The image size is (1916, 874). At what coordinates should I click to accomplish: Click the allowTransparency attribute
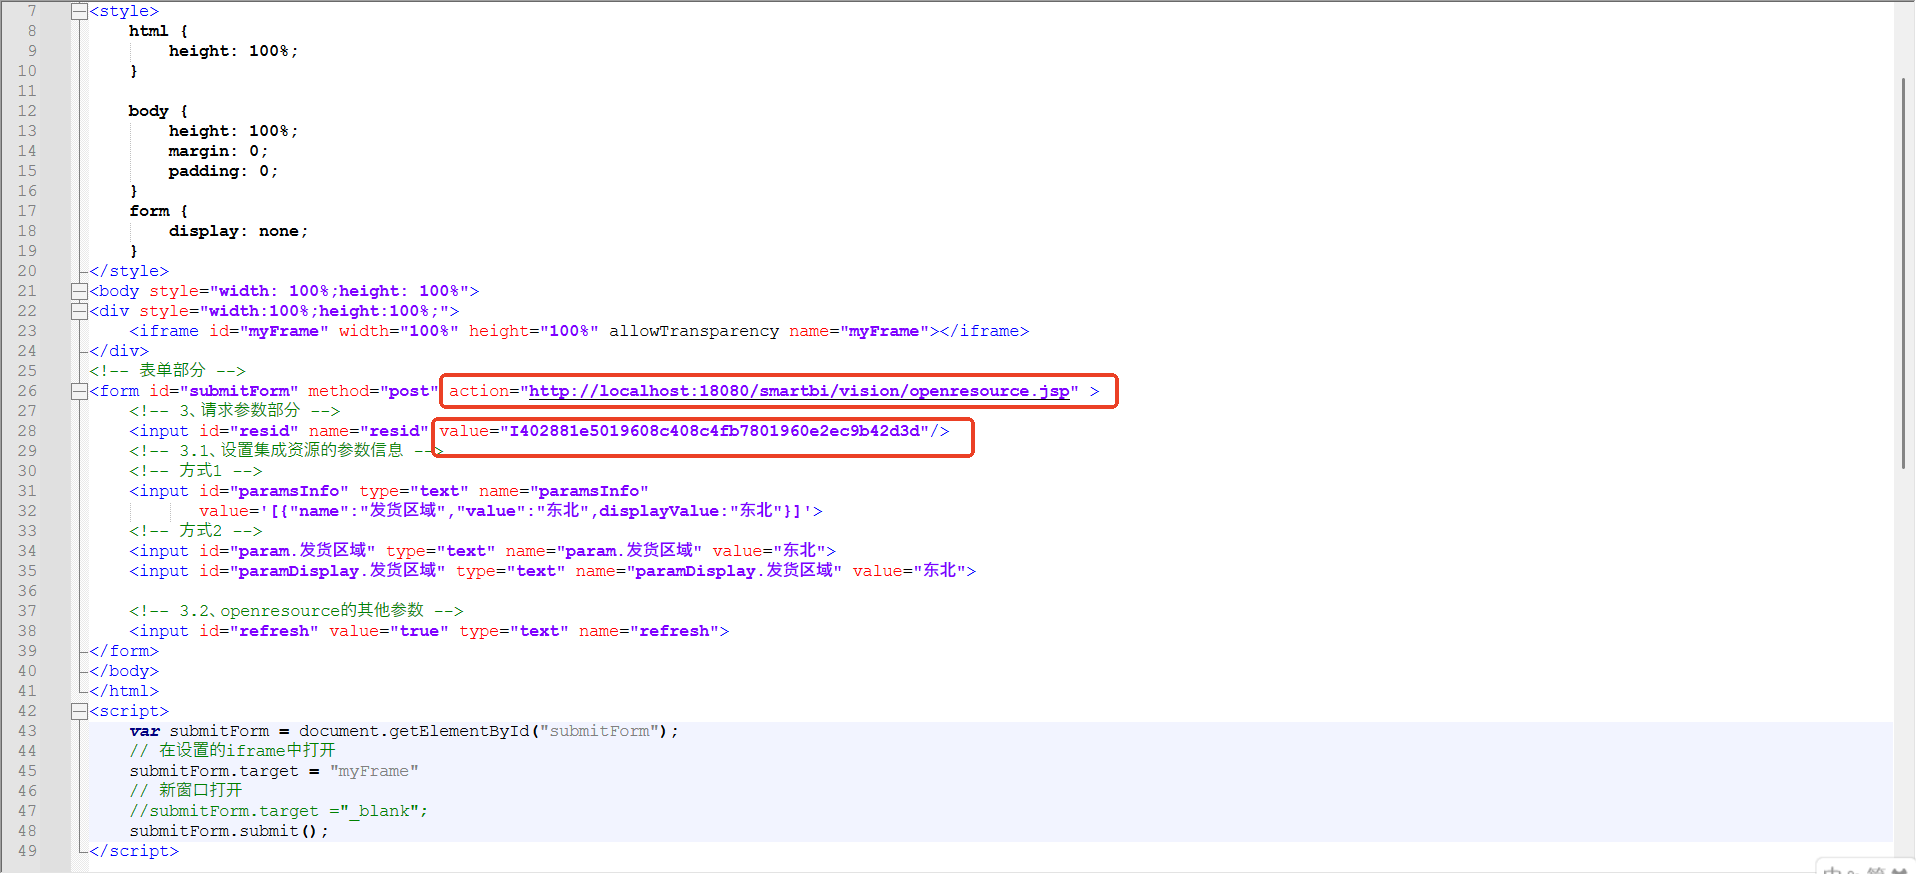tap(694, 331)
